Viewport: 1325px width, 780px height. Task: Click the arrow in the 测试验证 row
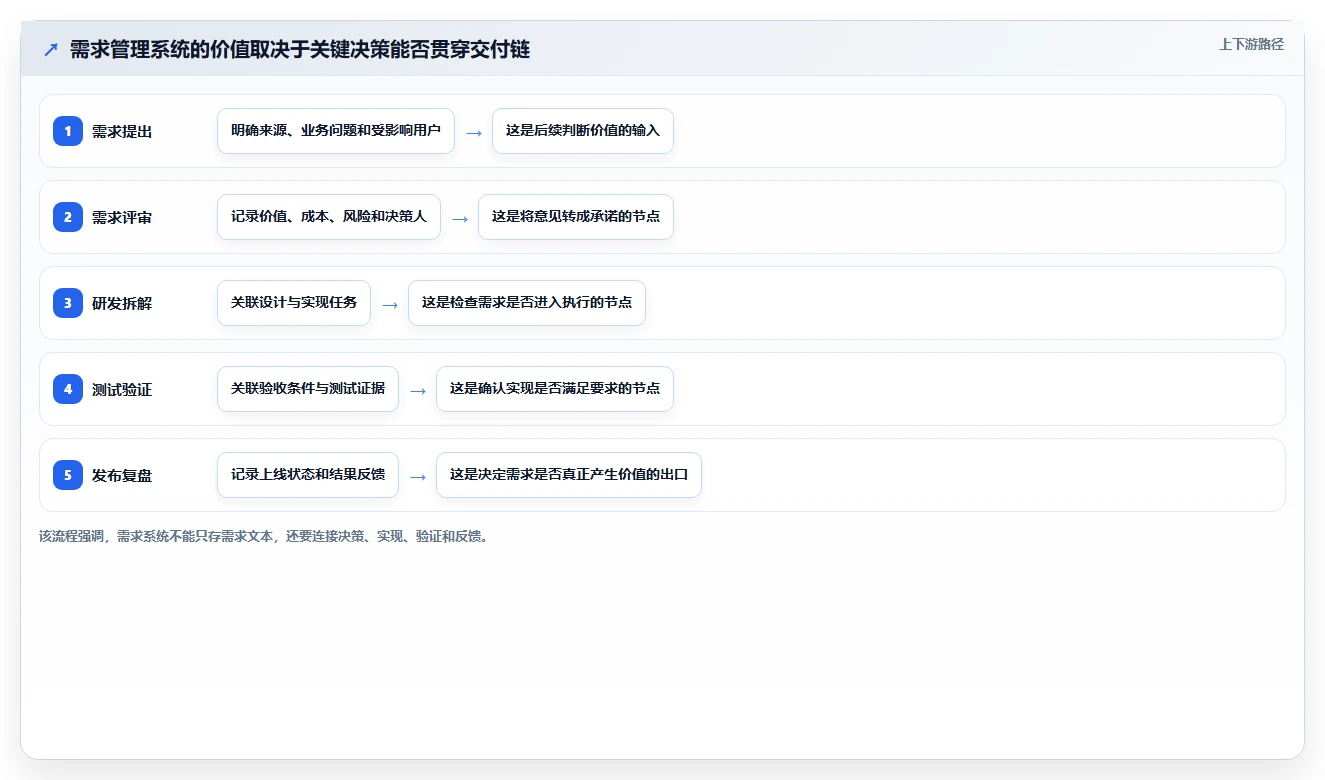point(418,390)
